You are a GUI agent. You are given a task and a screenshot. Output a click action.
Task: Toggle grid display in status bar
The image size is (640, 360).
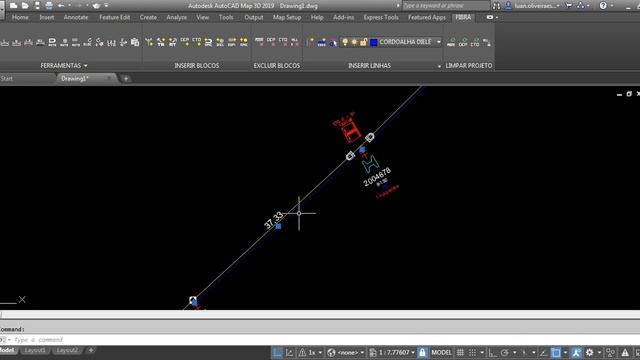click(x=460, y=352)
